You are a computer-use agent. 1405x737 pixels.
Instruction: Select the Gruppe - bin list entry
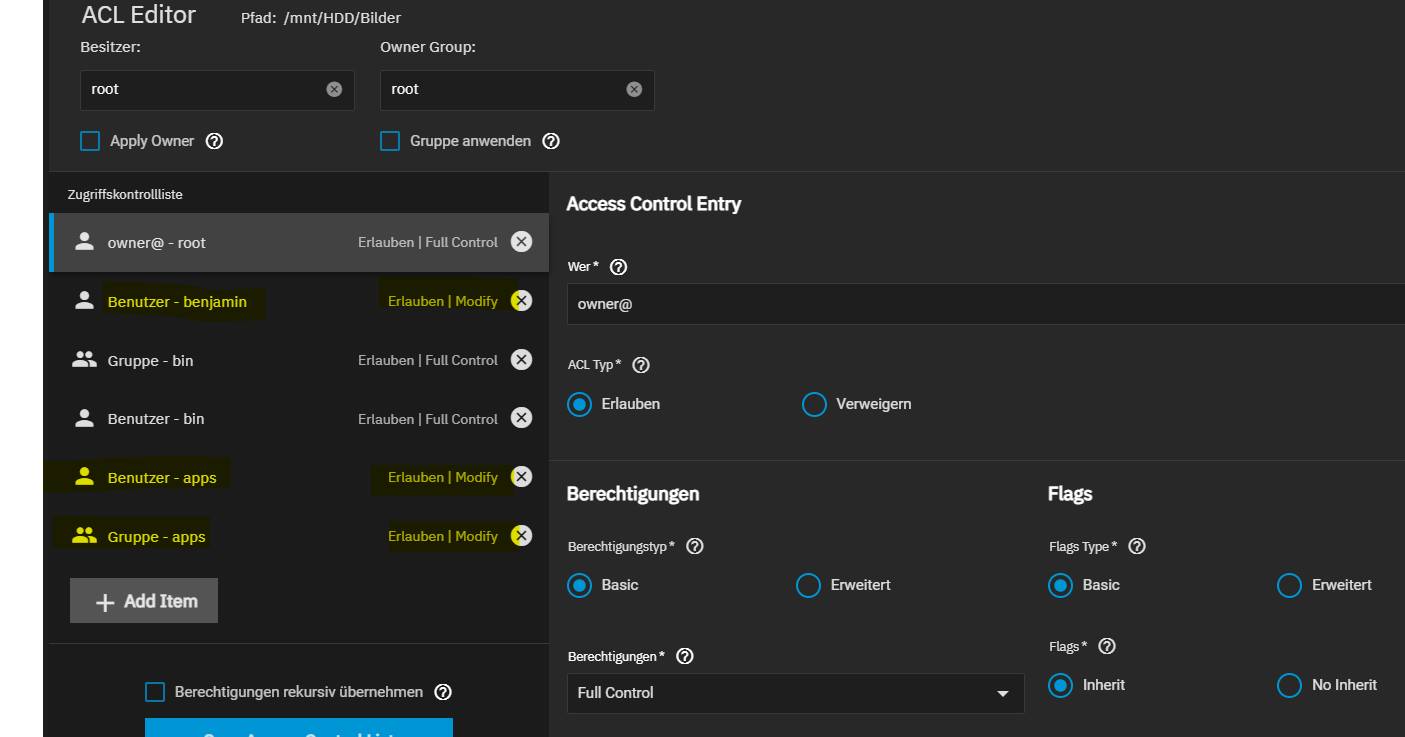pyautogui.click(x=299, y=360)
